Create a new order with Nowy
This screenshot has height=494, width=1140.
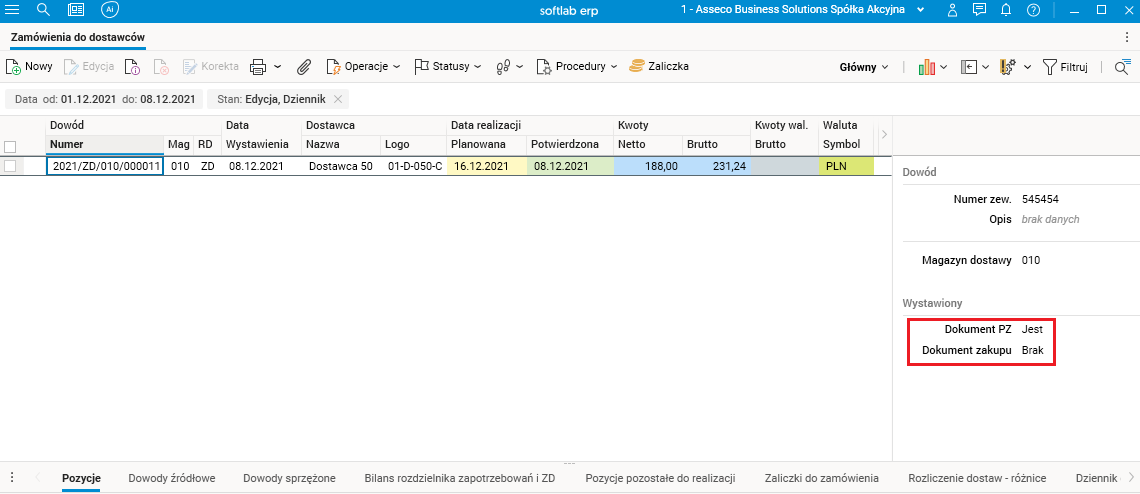[29, 66]
